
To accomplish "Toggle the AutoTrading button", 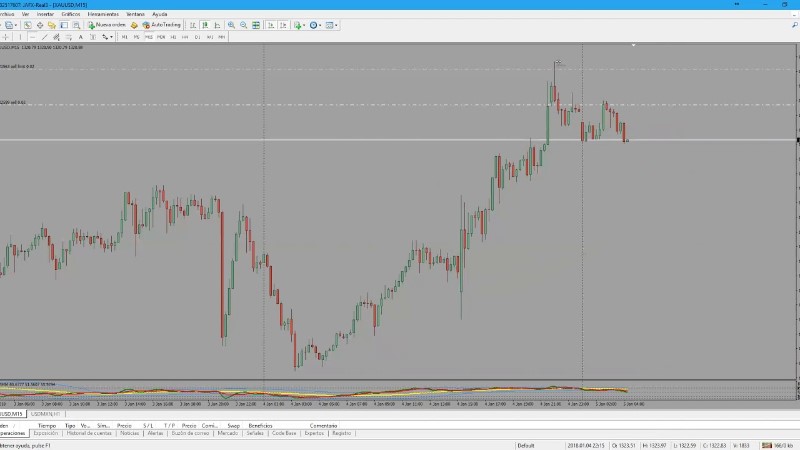I will [160, 25].
